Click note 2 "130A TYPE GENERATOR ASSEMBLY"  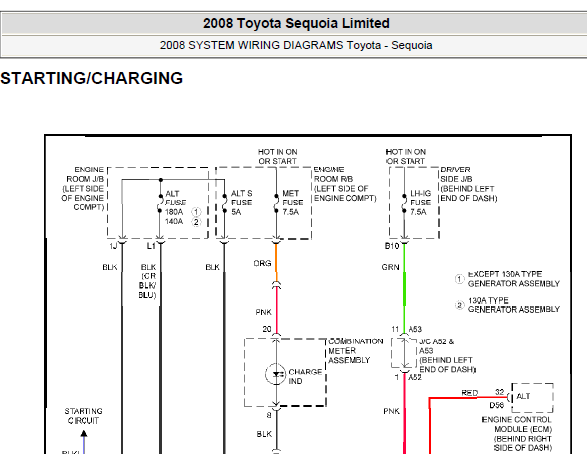(514, 305)
